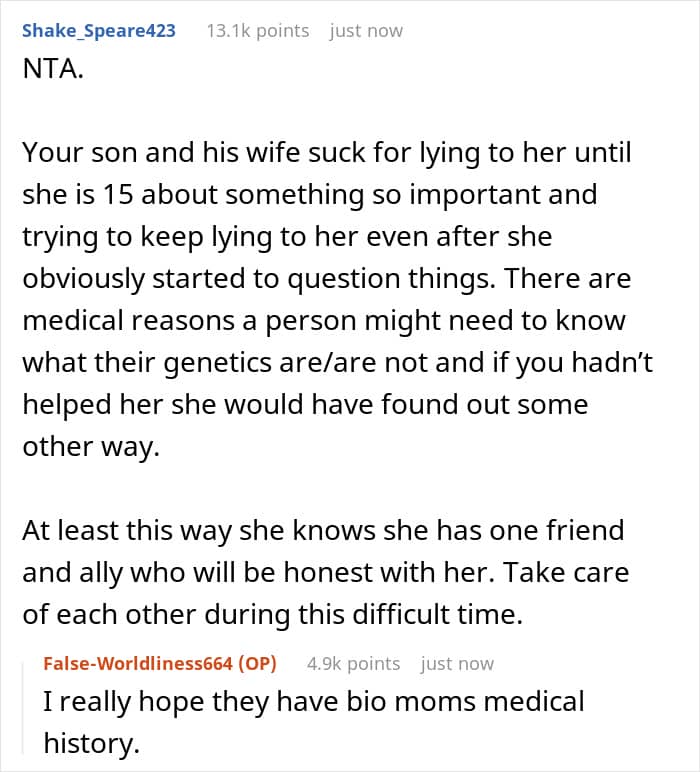Click the line starting Your son and his wife
This screenshot has height=772, width=700.
(x=327, y=153)
